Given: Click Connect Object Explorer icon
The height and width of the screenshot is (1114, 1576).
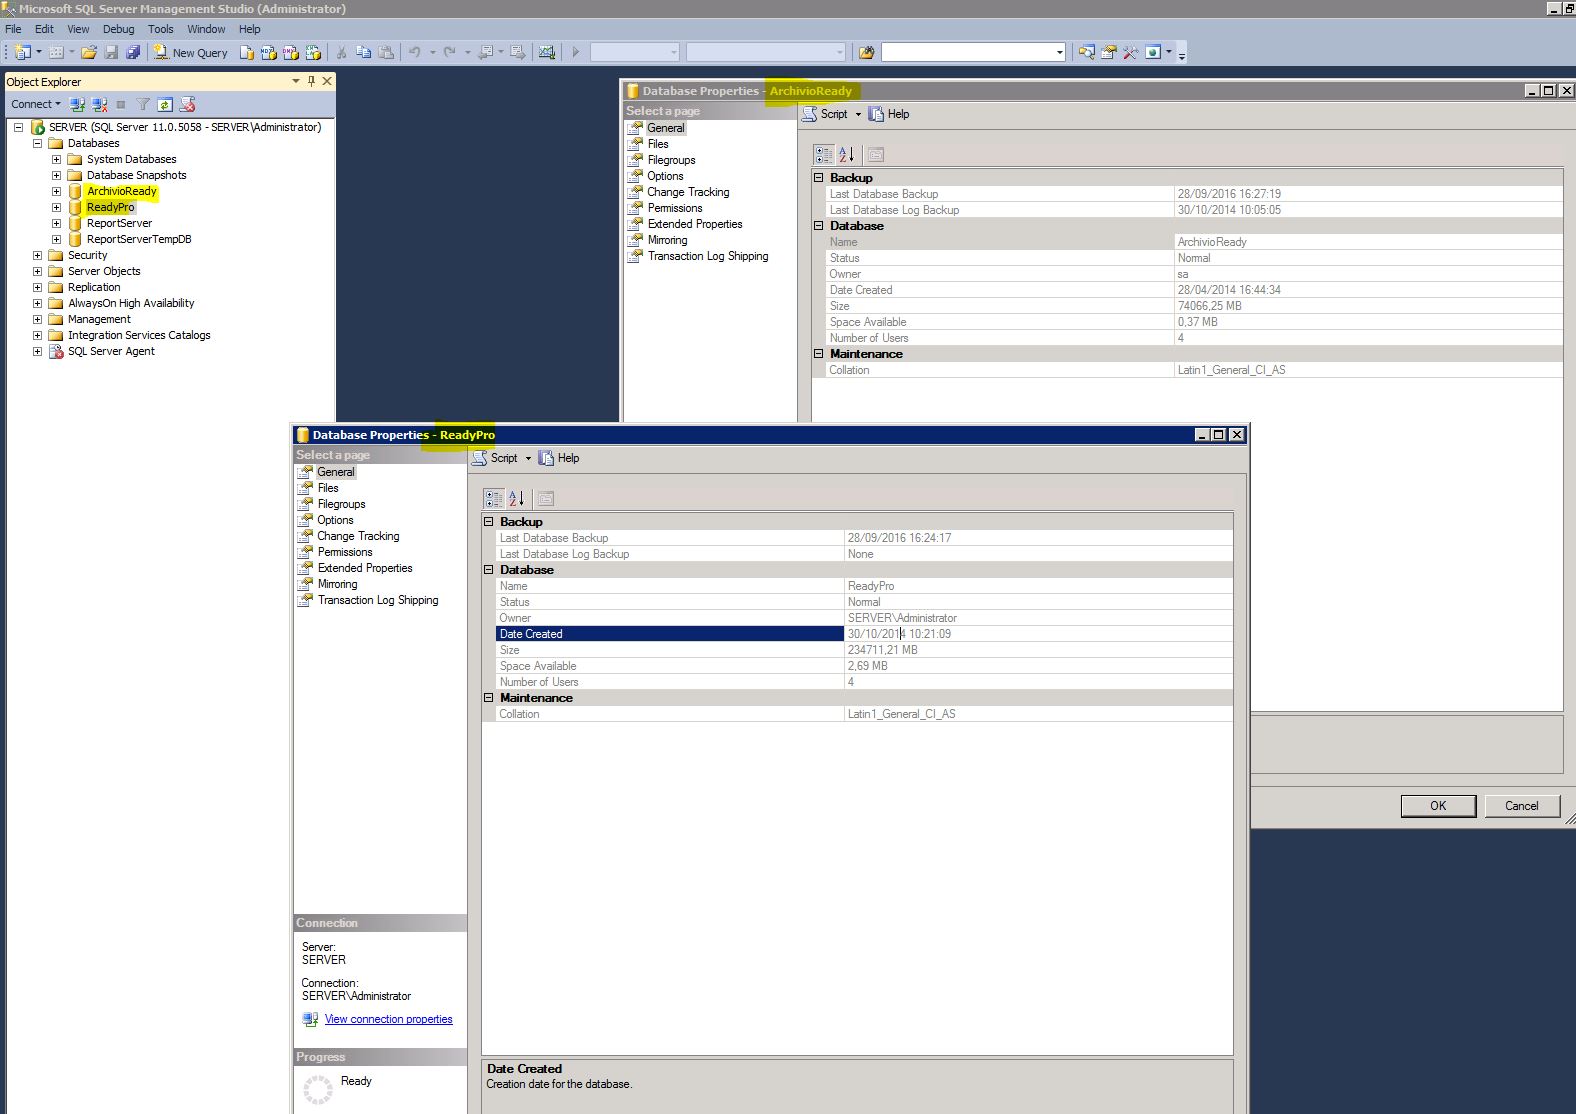Looking at the screenshot, I should tap(77, 104).
